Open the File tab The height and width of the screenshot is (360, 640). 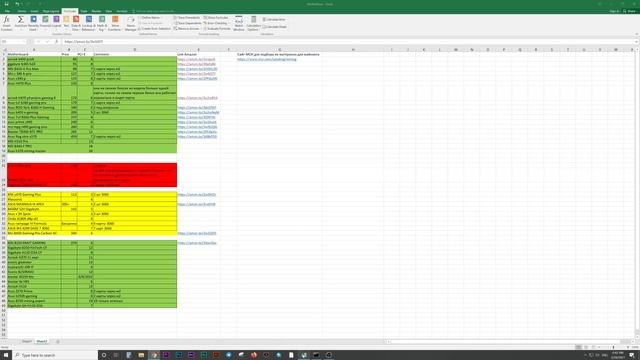(x=7, y=11)
